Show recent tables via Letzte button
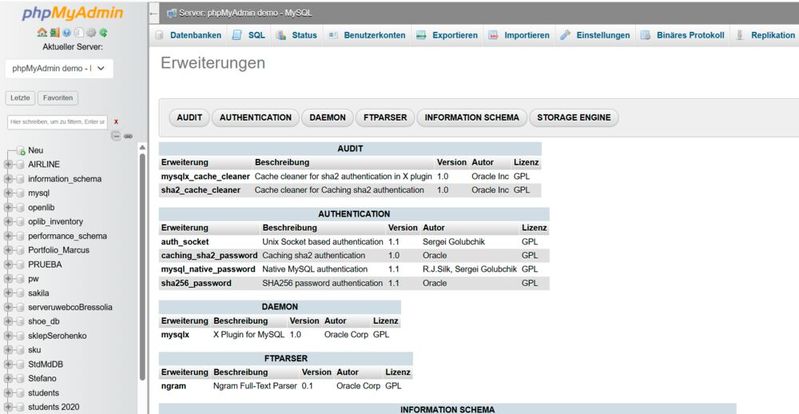The height and width of the screenshot is (414, 799). pos(20,98)
